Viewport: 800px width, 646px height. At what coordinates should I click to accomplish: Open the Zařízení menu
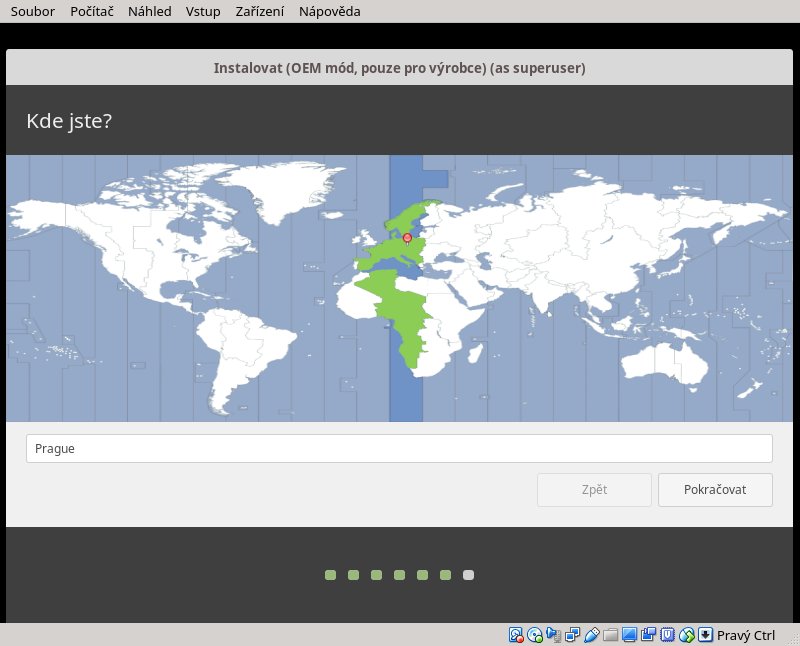(260, 11)
